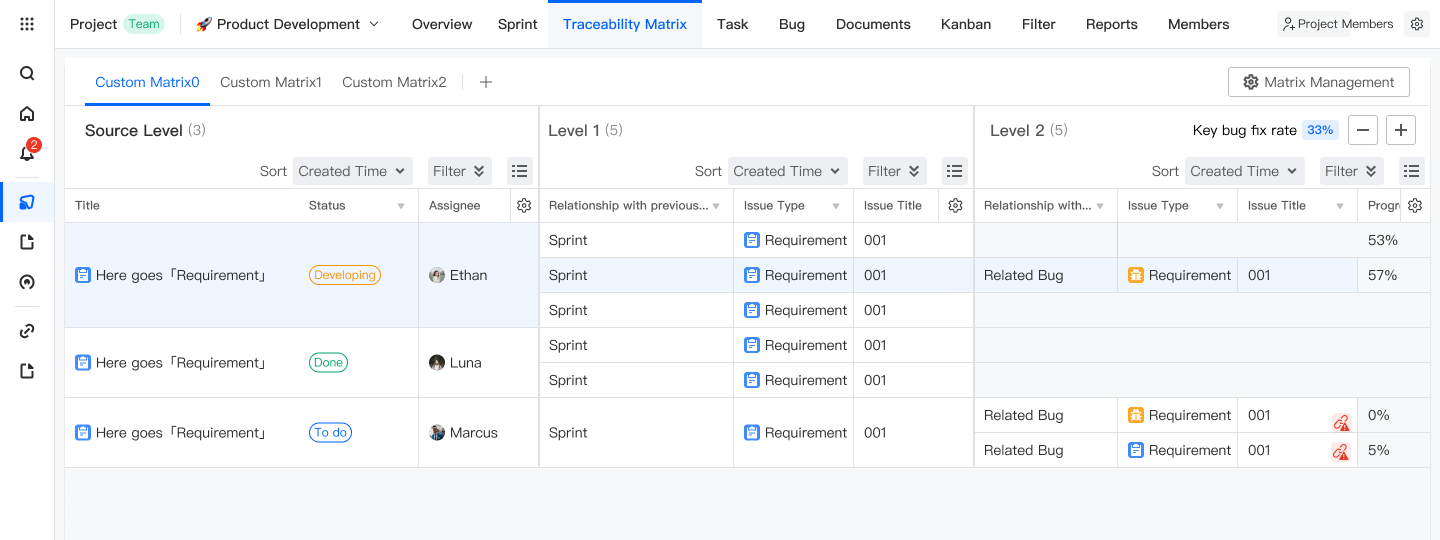
Task: Click the link chain icon in sidebar
Action: click(x=27, y=331)
